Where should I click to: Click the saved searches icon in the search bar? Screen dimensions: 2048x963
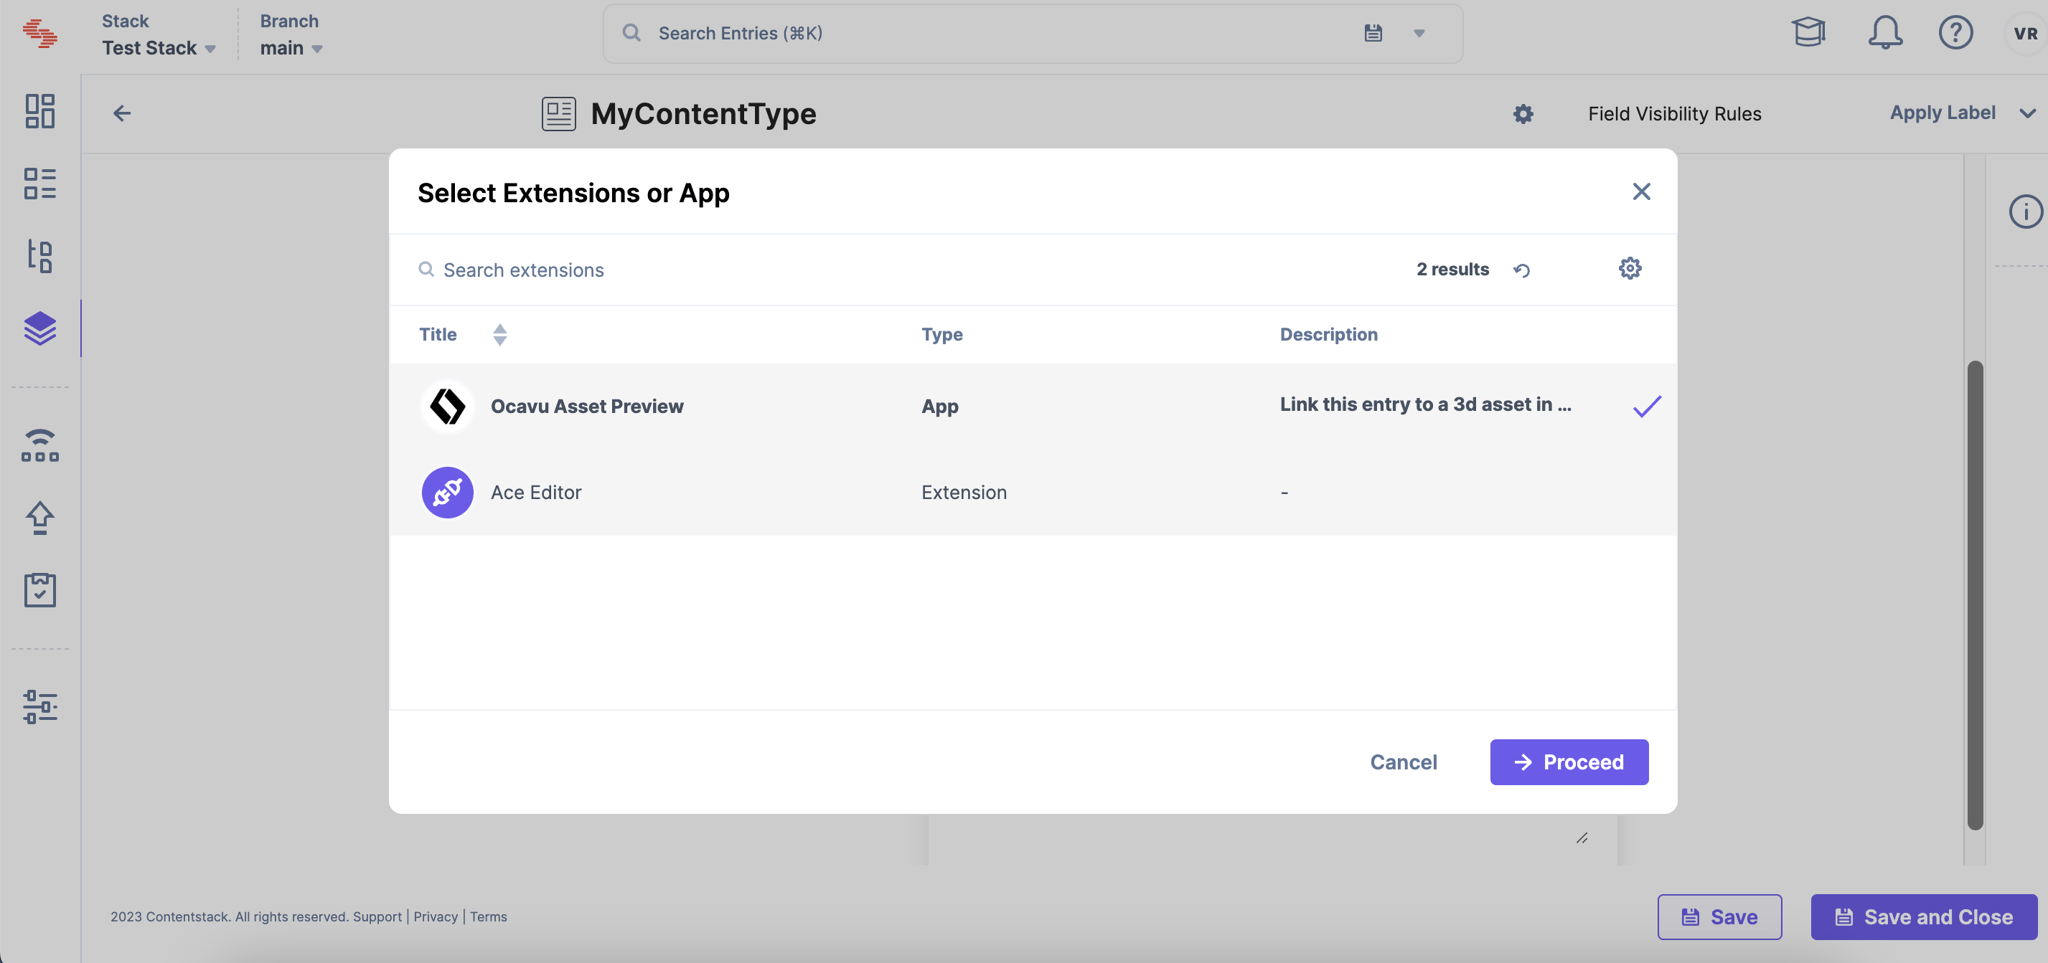tap(1373, 33)
